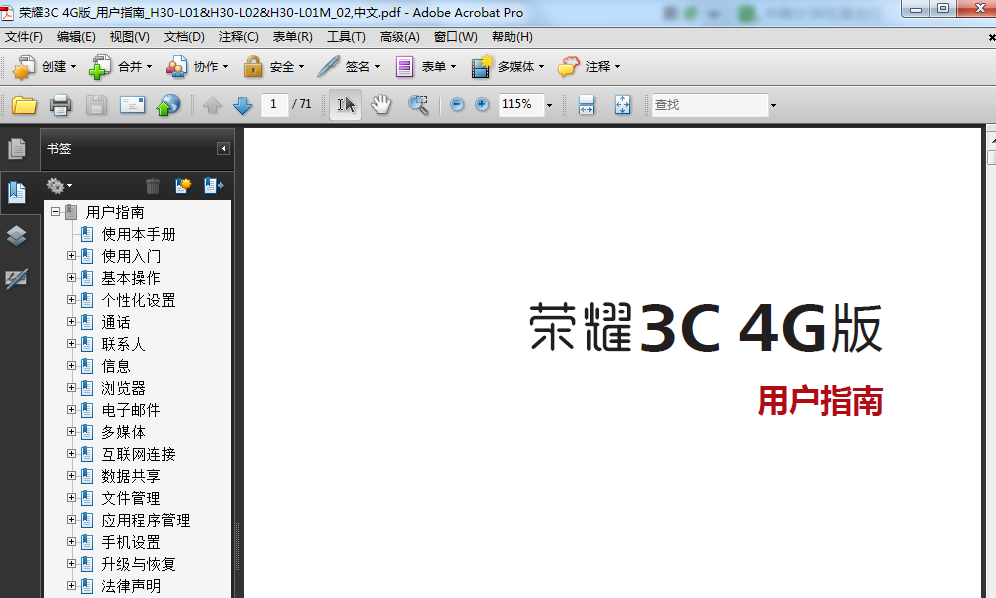This screenshot has height=598, width=996.
Task: Open the Find options dropdown arrow
Action: (x=773, y=105)
